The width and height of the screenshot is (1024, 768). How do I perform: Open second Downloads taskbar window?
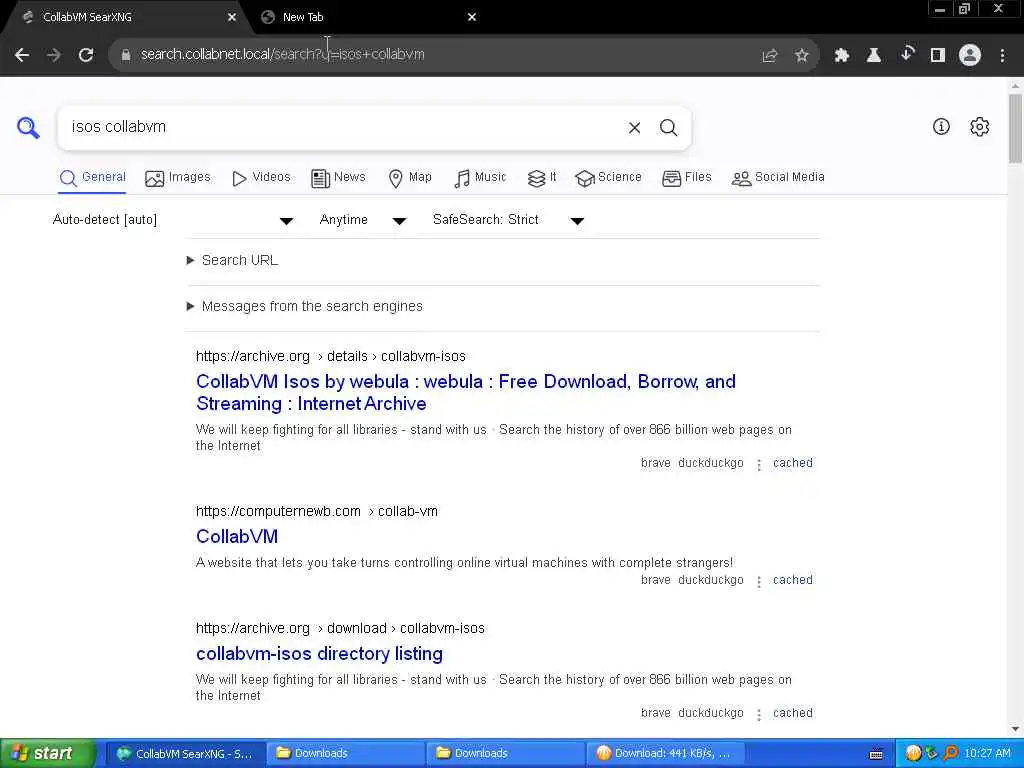[505, 754]
